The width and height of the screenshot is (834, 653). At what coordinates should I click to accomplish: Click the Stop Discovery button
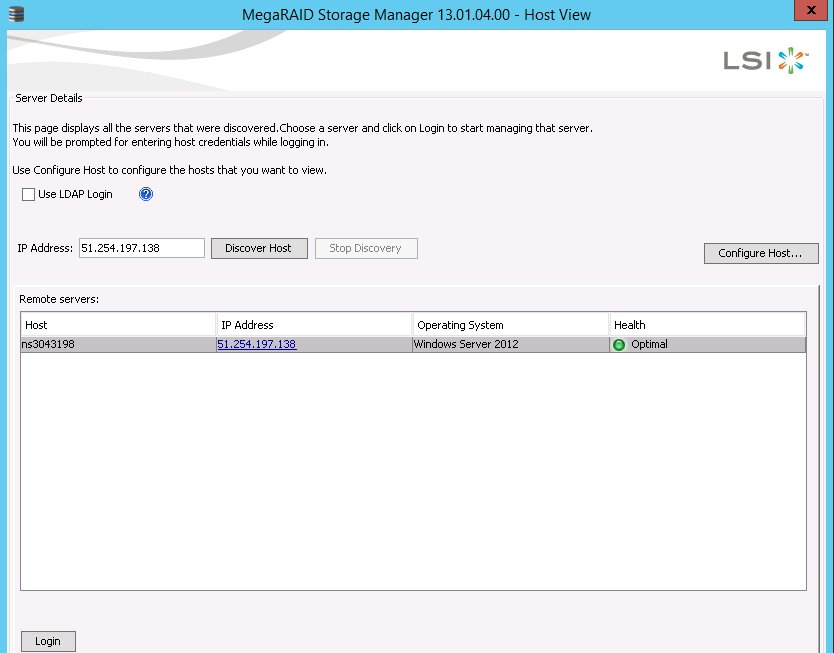365,248
